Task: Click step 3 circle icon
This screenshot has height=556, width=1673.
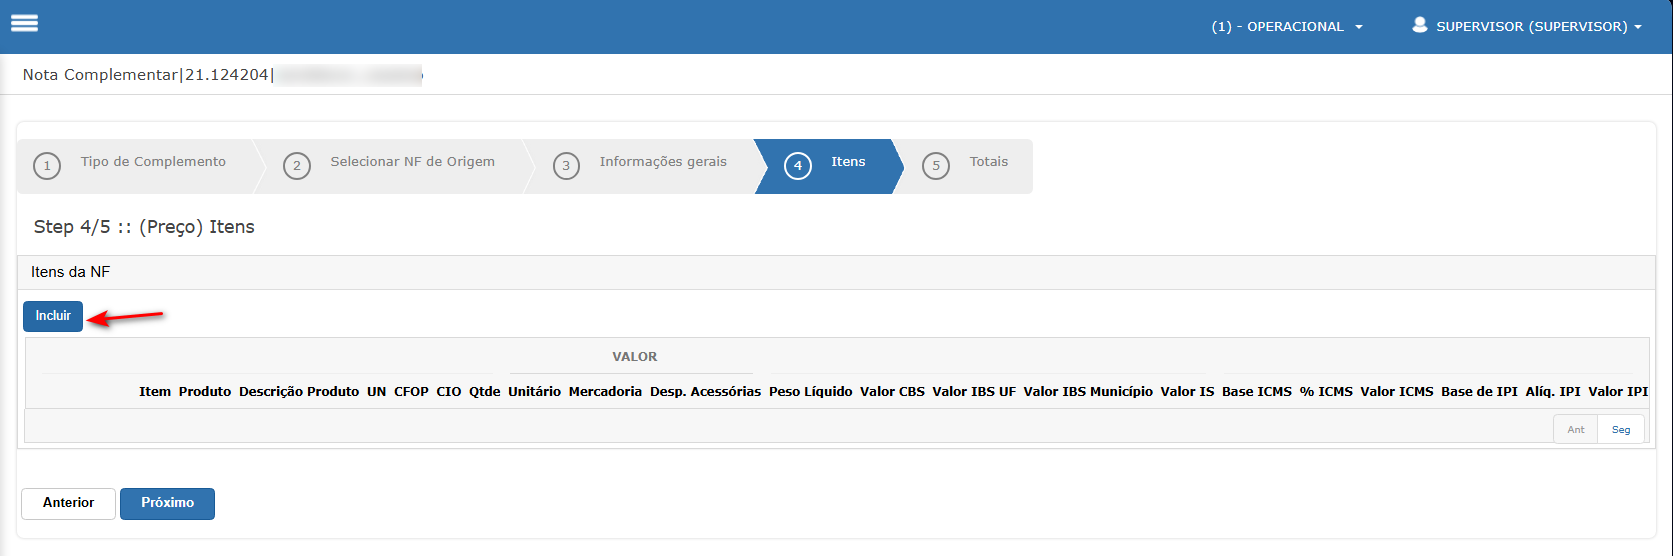Action: (566, 166)
